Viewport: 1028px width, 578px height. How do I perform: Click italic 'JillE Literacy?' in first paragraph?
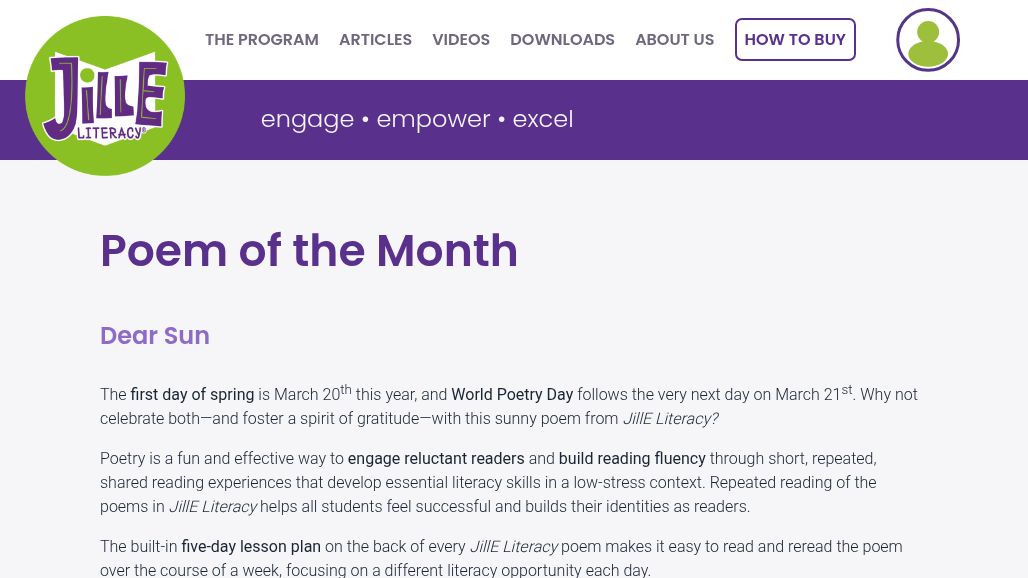click(x=670, y=419)
